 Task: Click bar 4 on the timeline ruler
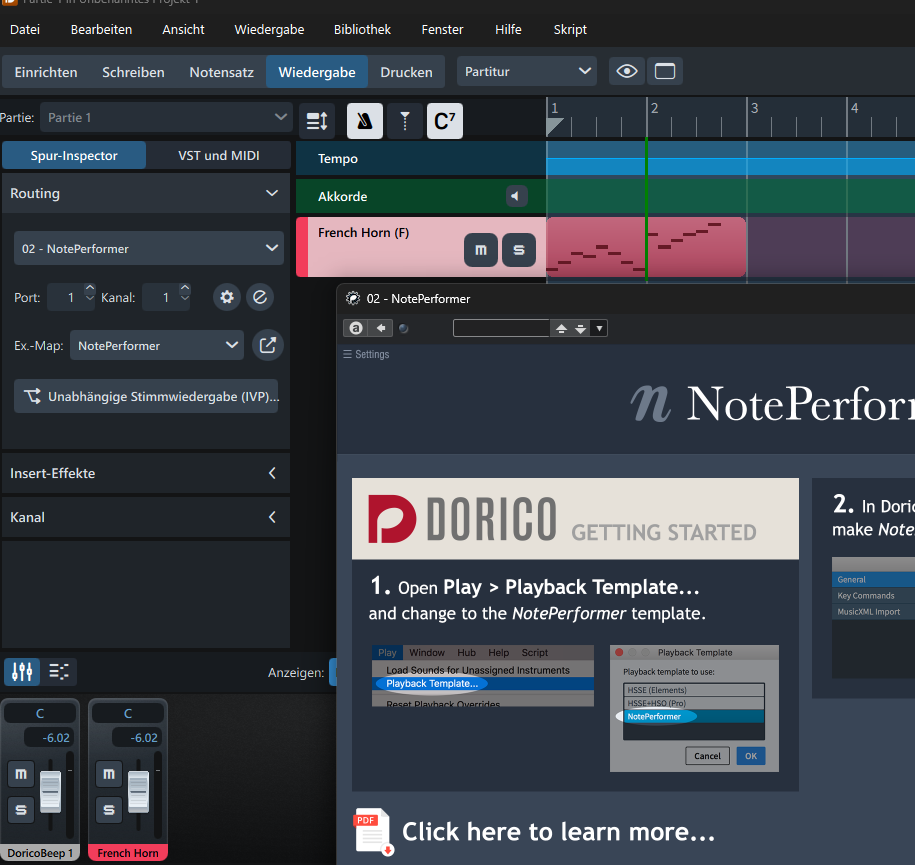(854, 109)
